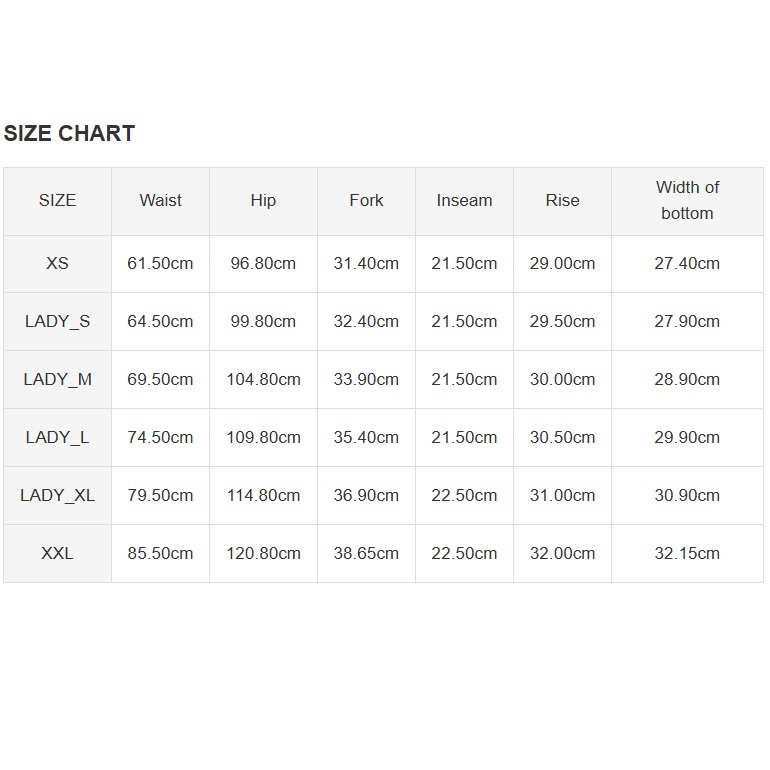Select the LADY_M row label
The height and width of the screenshot is (770, 770).
pos(57,379)
